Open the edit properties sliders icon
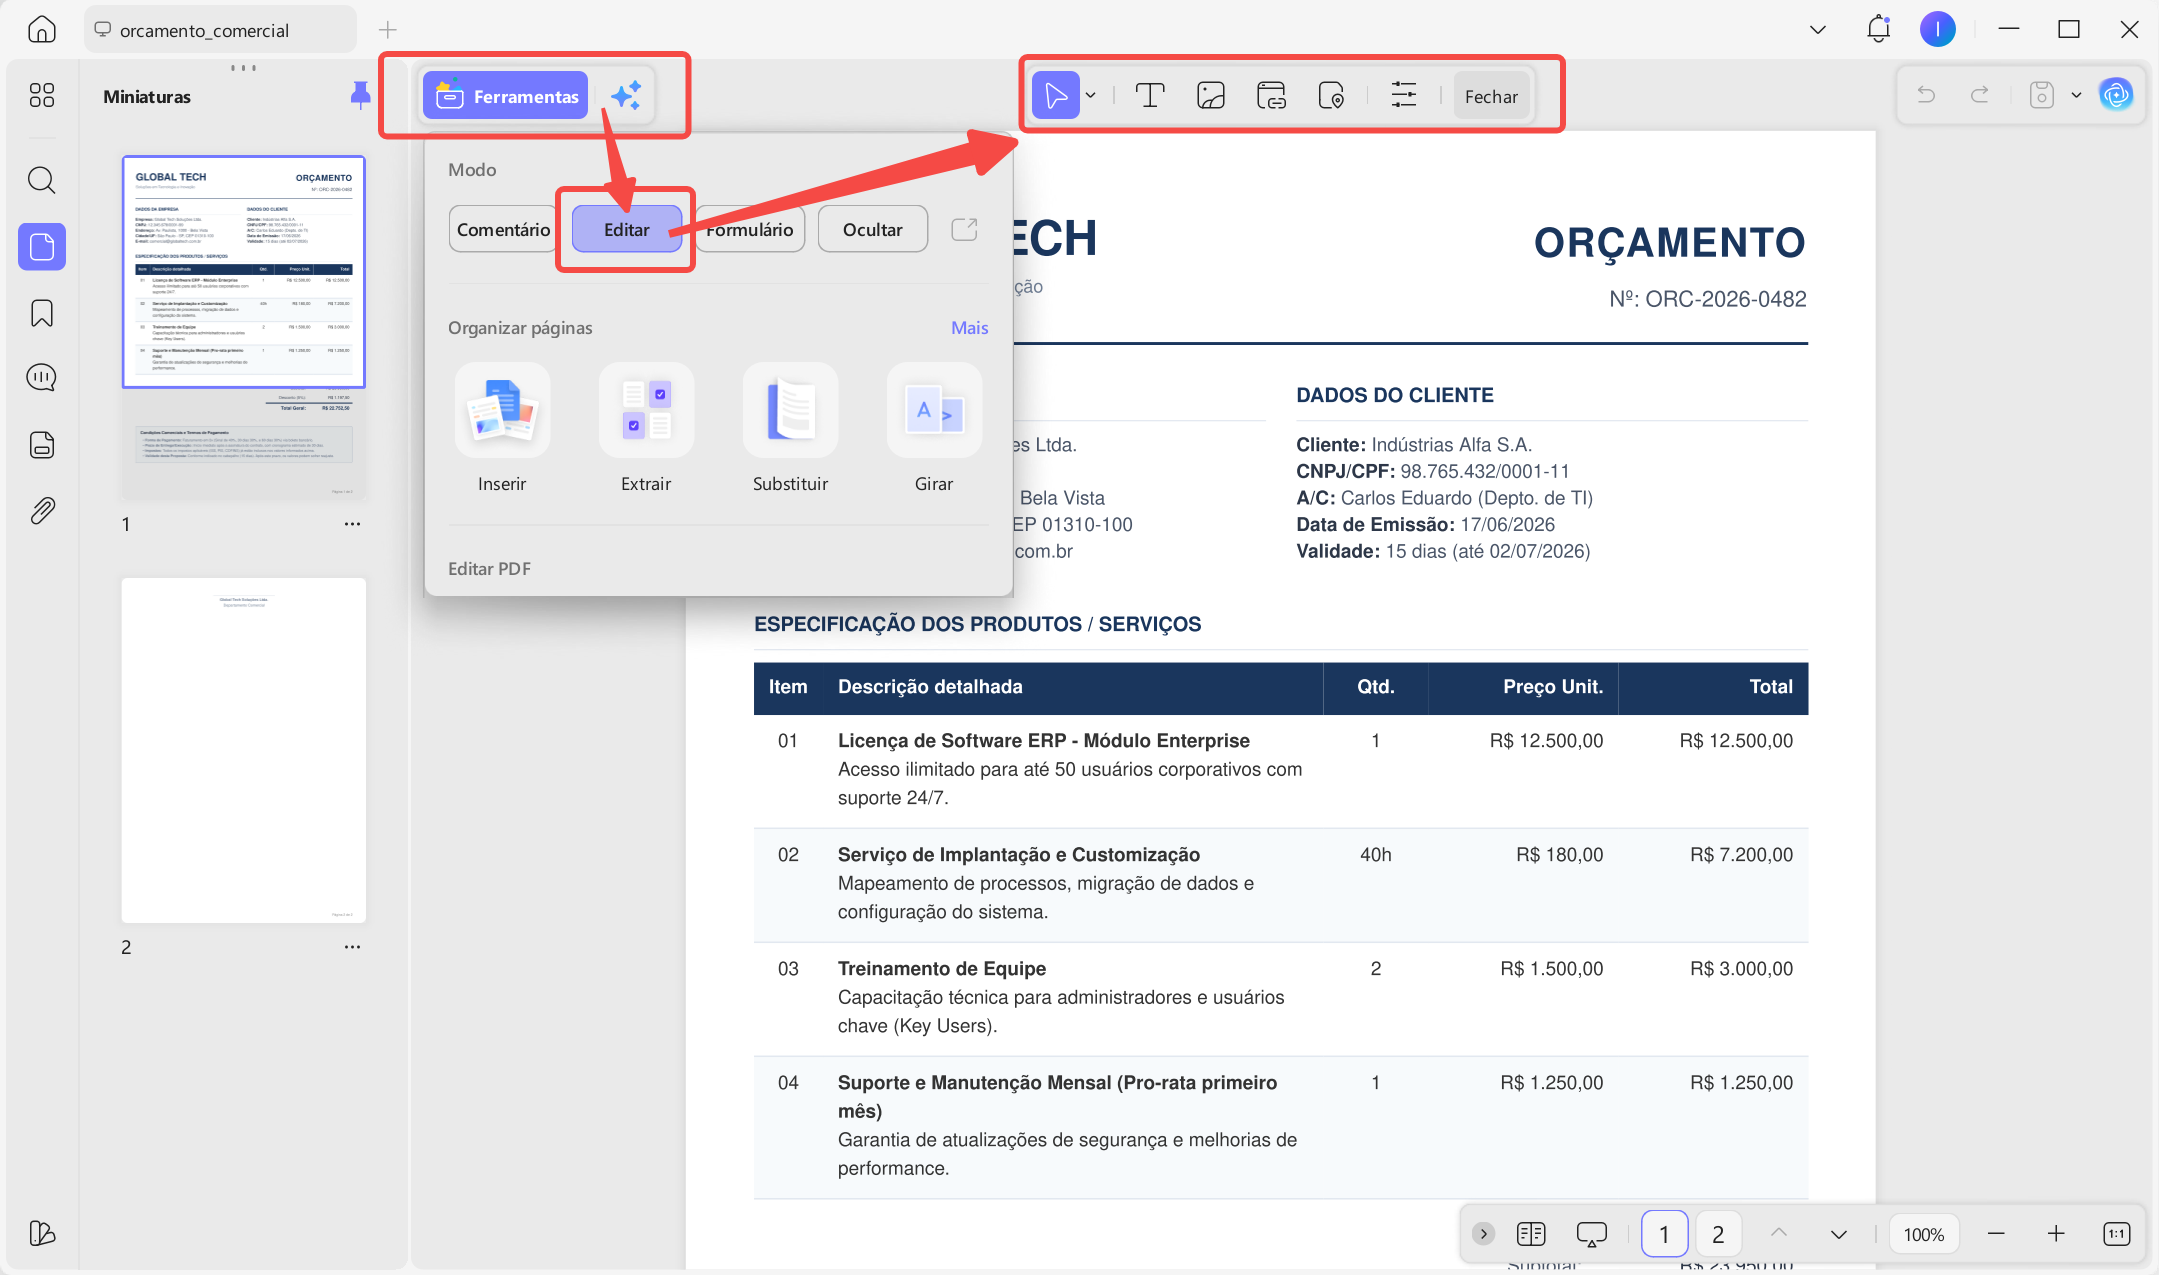The height and width of the screenshot is (1275, 2159). coord(1403,96)
